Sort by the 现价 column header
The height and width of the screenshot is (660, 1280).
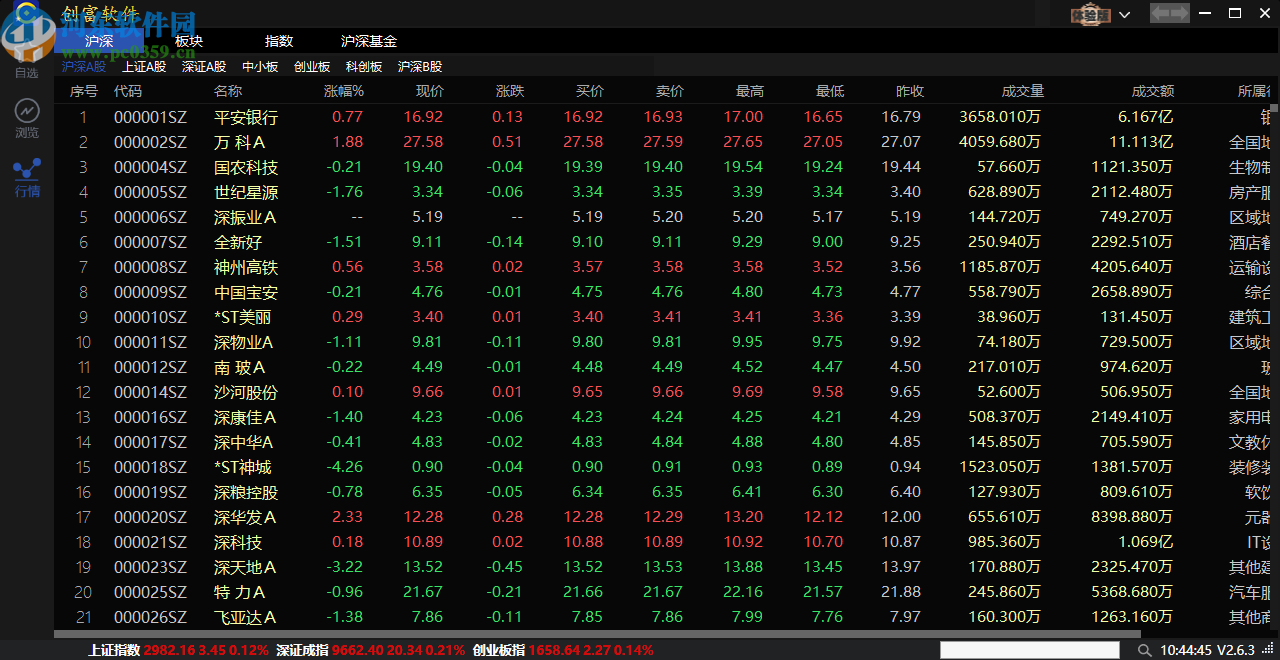pyautogui.click(x=430, y=91)
